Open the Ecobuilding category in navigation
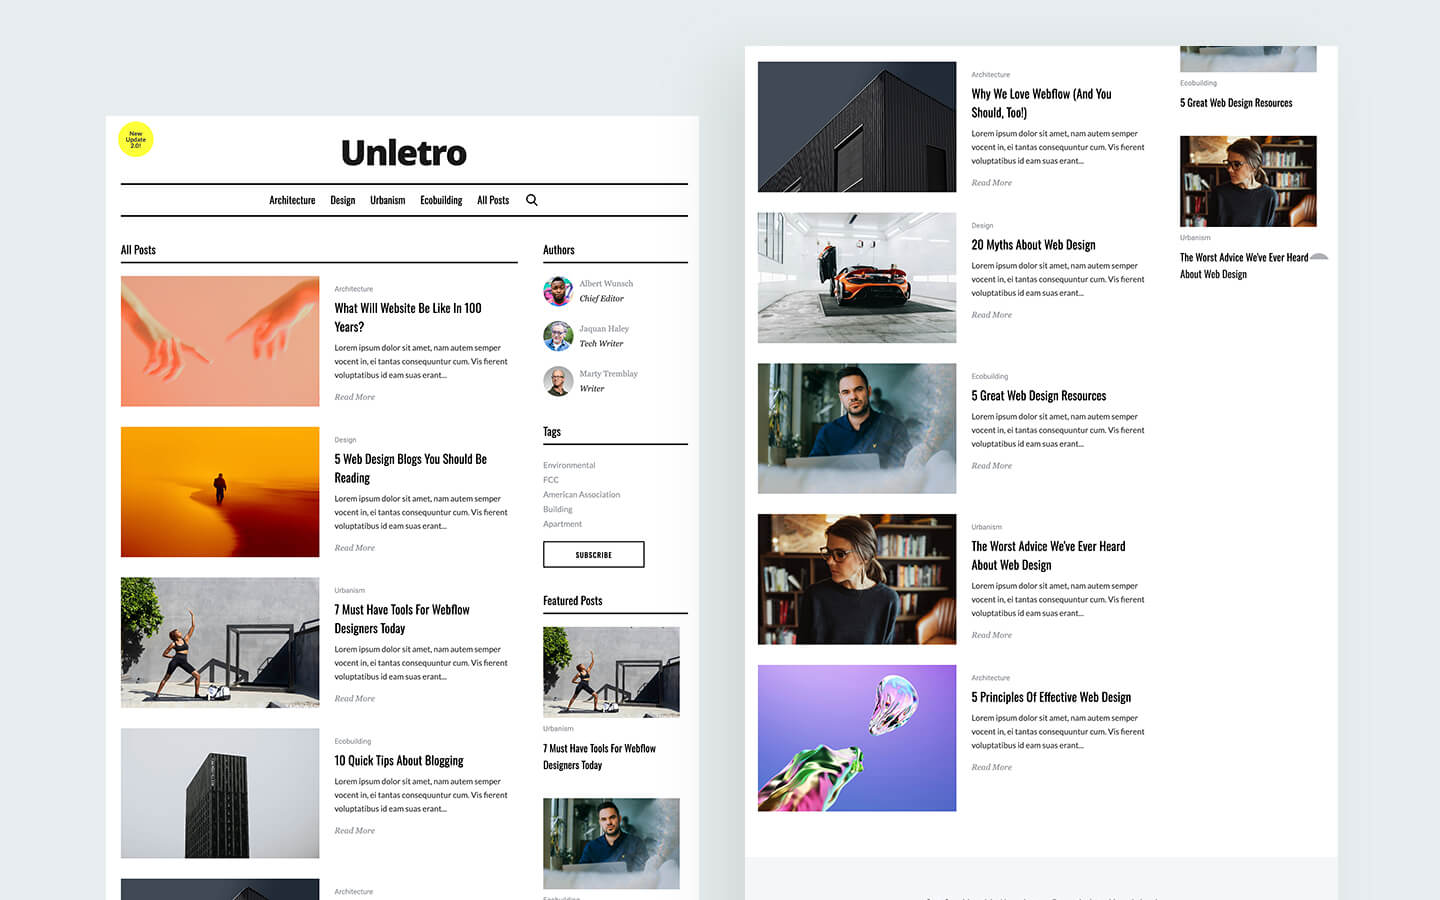The image size is (1440, 900). pos(440,200)
